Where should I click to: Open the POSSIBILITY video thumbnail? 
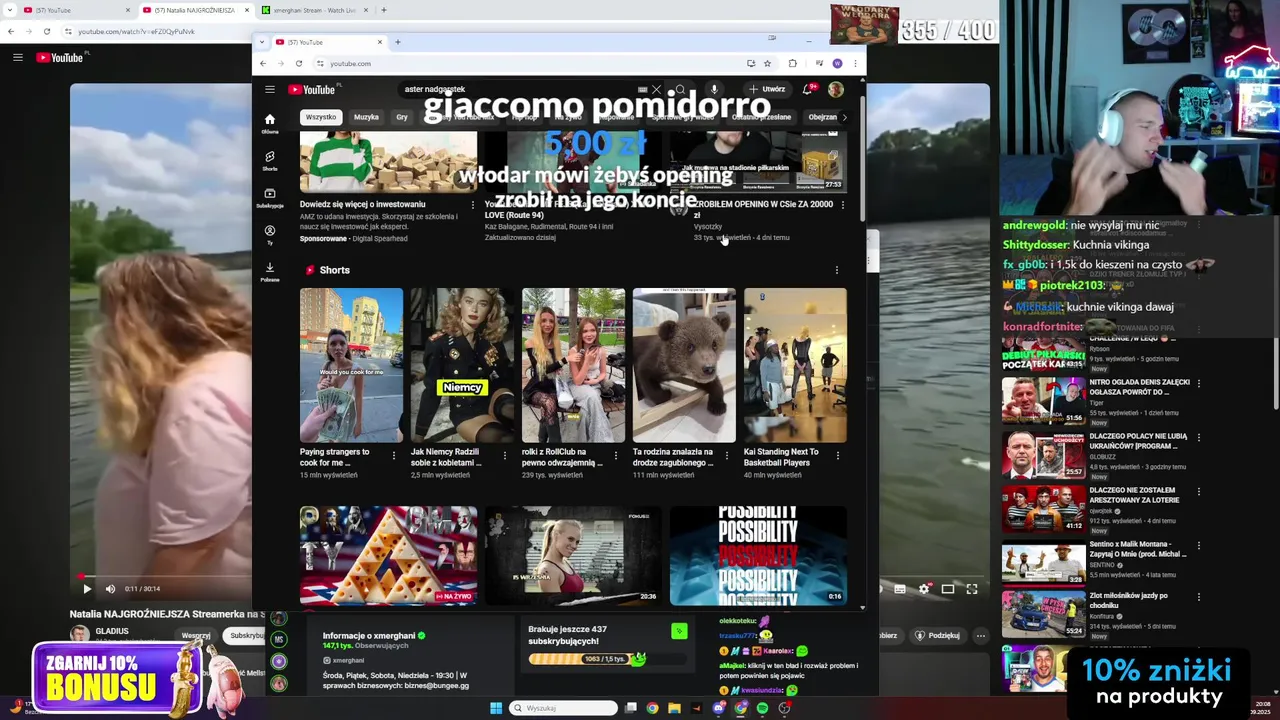[x=758, y=555]
